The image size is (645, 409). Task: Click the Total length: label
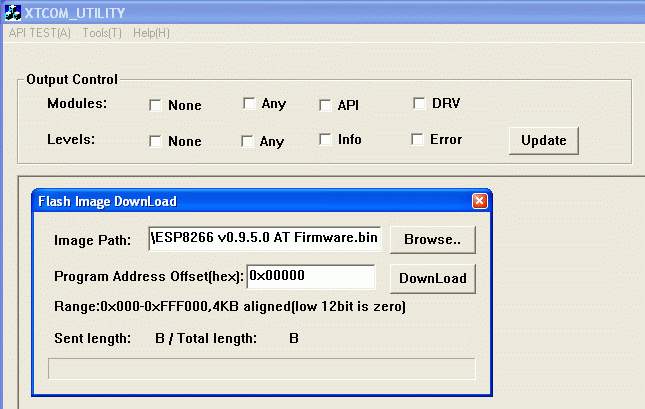(217, 339)
